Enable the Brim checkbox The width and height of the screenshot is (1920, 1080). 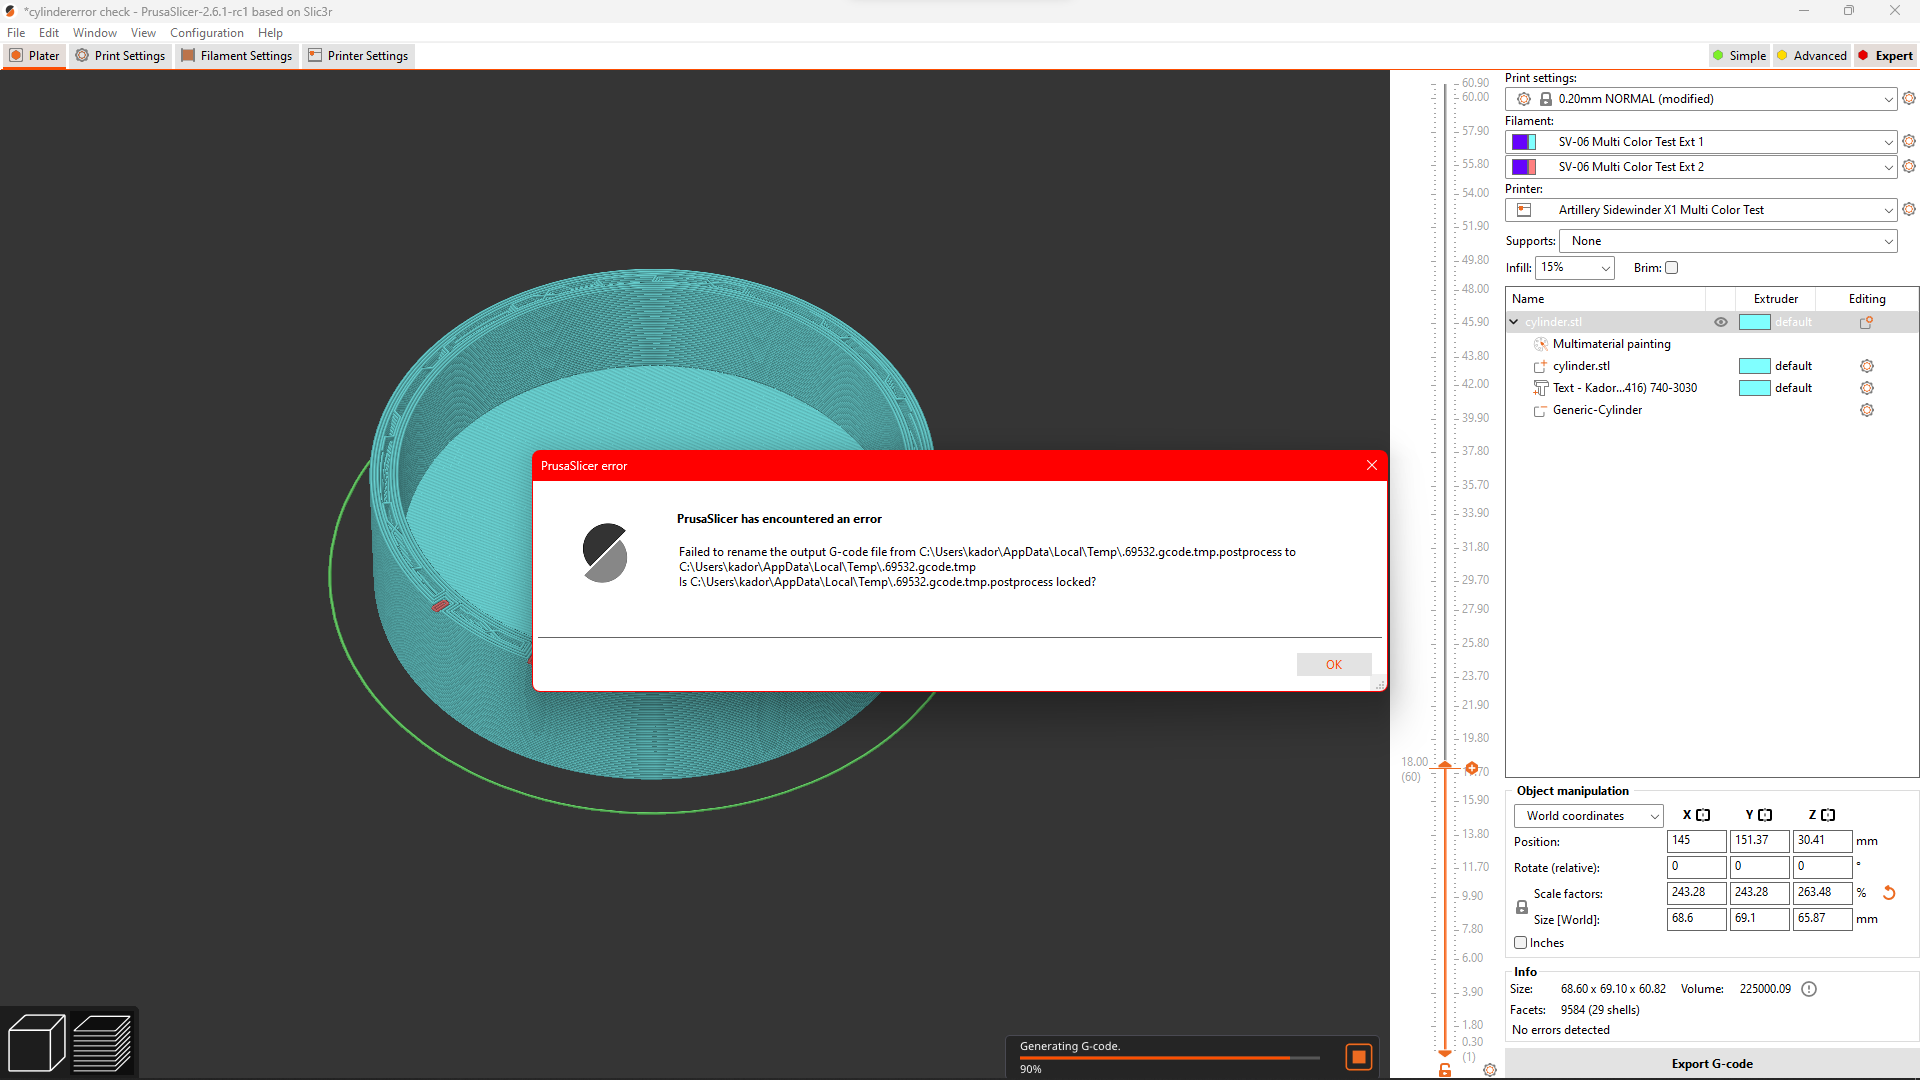(x=1671, y=267)
